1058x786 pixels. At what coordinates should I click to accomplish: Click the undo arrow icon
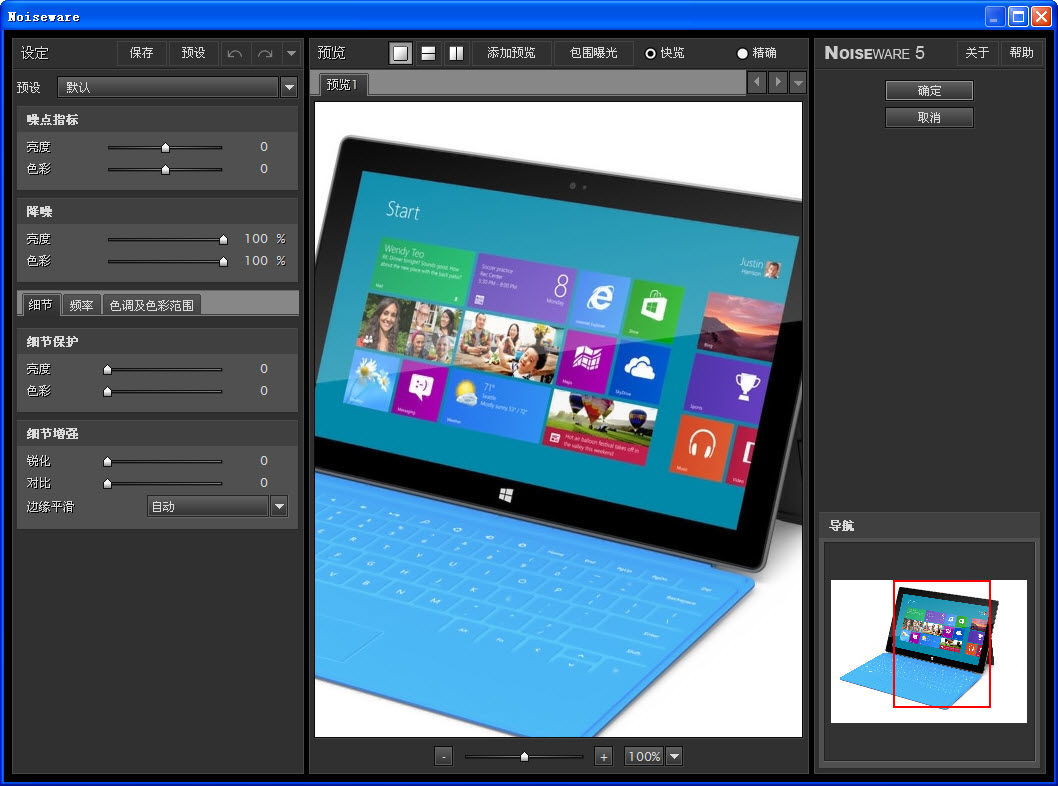[235, 53]
